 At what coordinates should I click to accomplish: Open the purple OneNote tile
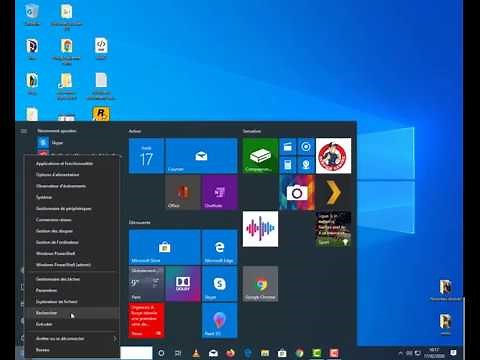tap(219, 193)
